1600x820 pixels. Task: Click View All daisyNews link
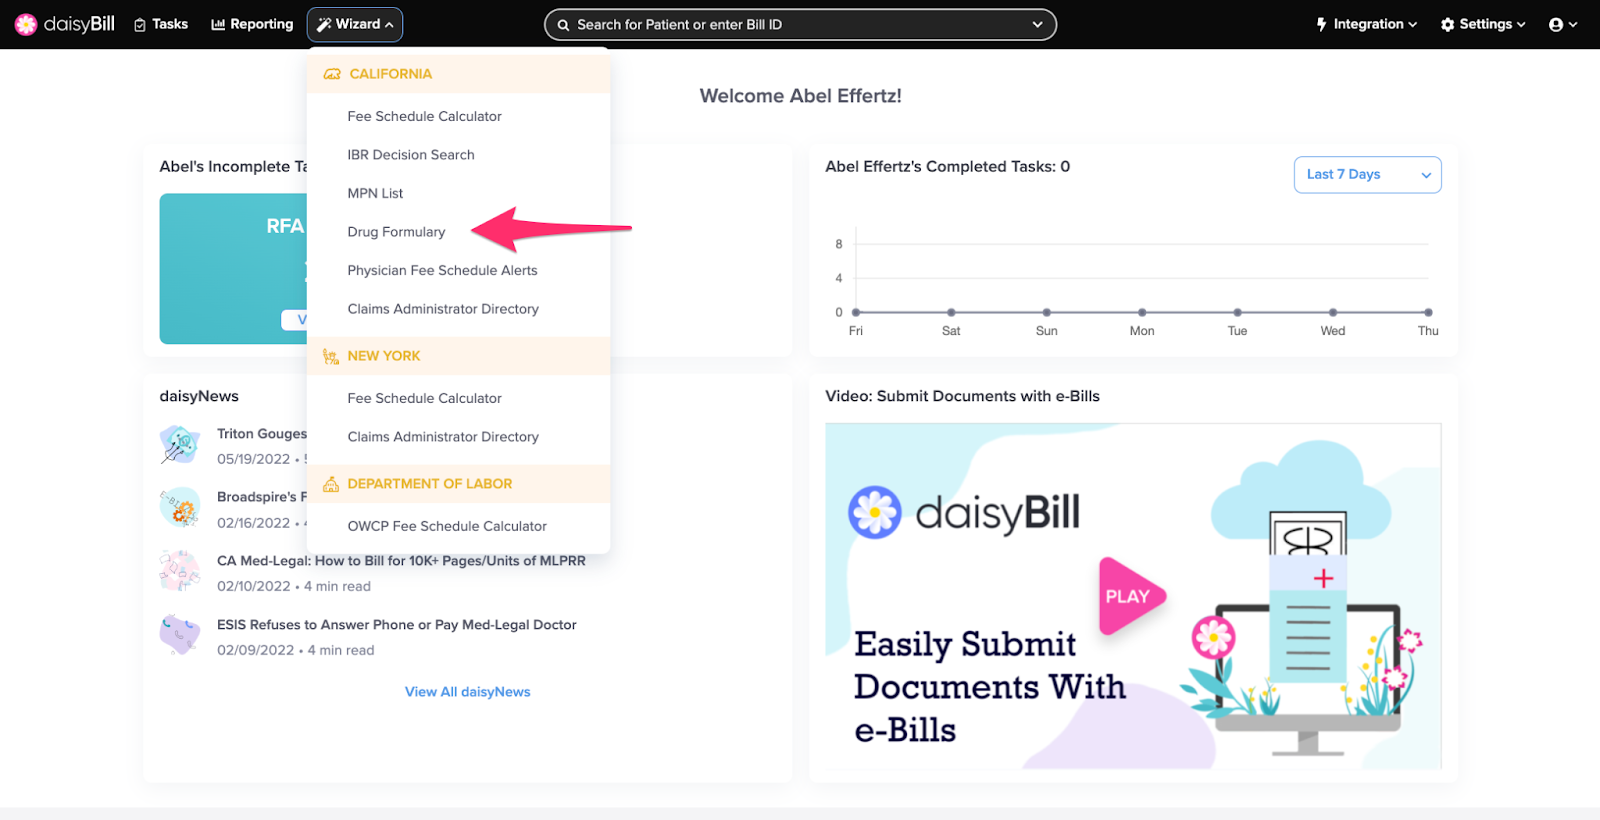(467, 692)
